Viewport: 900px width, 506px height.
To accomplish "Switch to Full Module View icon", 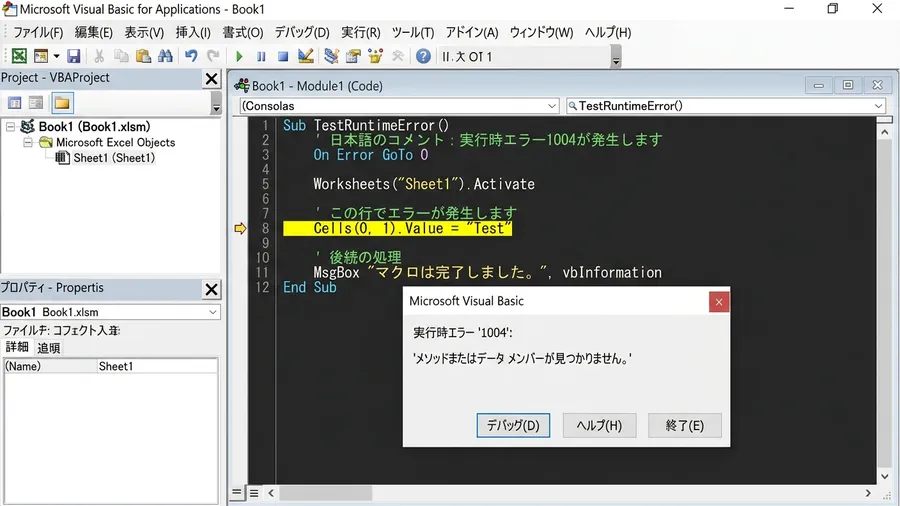I will [254, 493].
